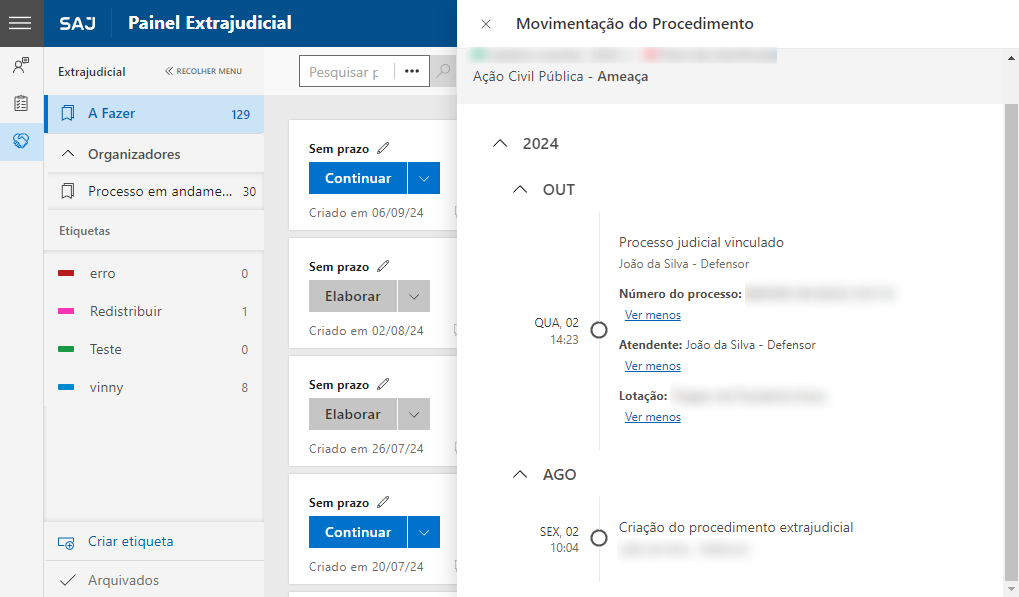Collapse the OUT month group
The height and width of the screenshot is (597, 1019).
point(520,190)
